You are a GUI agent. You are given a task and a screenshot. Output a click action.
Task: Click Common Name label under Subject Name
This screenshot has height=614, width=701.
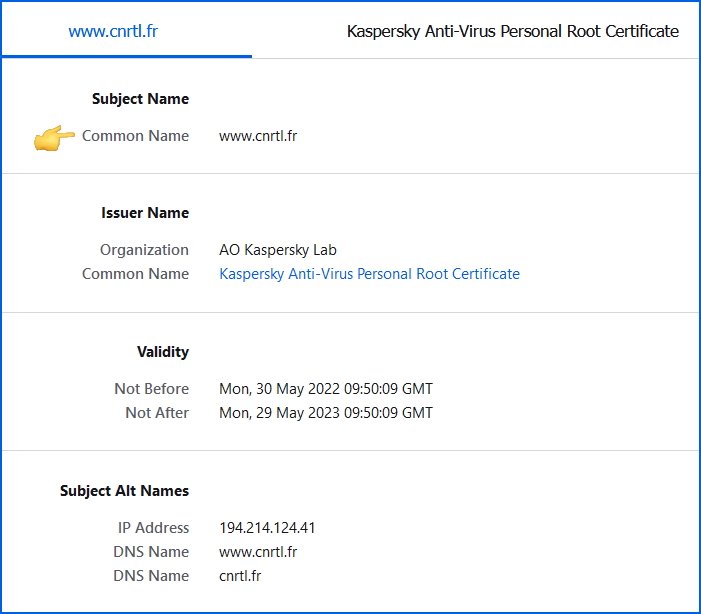[135, 136]
